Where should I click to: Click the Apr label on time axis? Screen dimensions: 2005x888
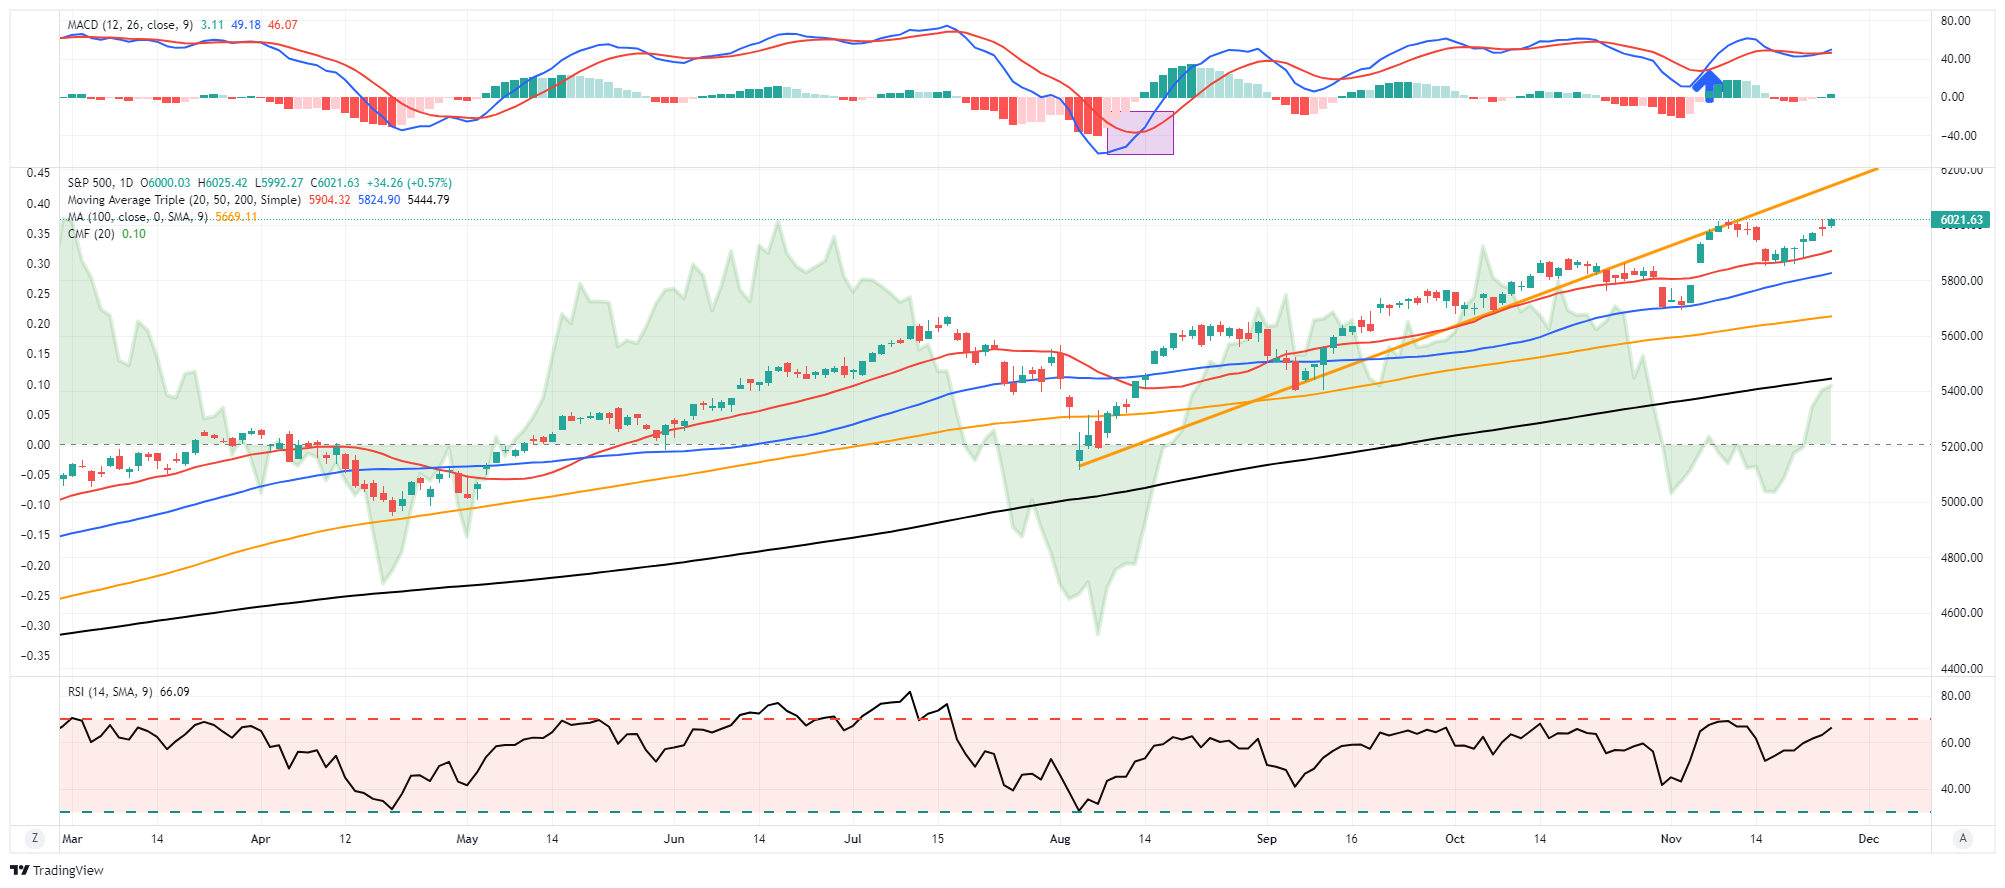point(260,839)
